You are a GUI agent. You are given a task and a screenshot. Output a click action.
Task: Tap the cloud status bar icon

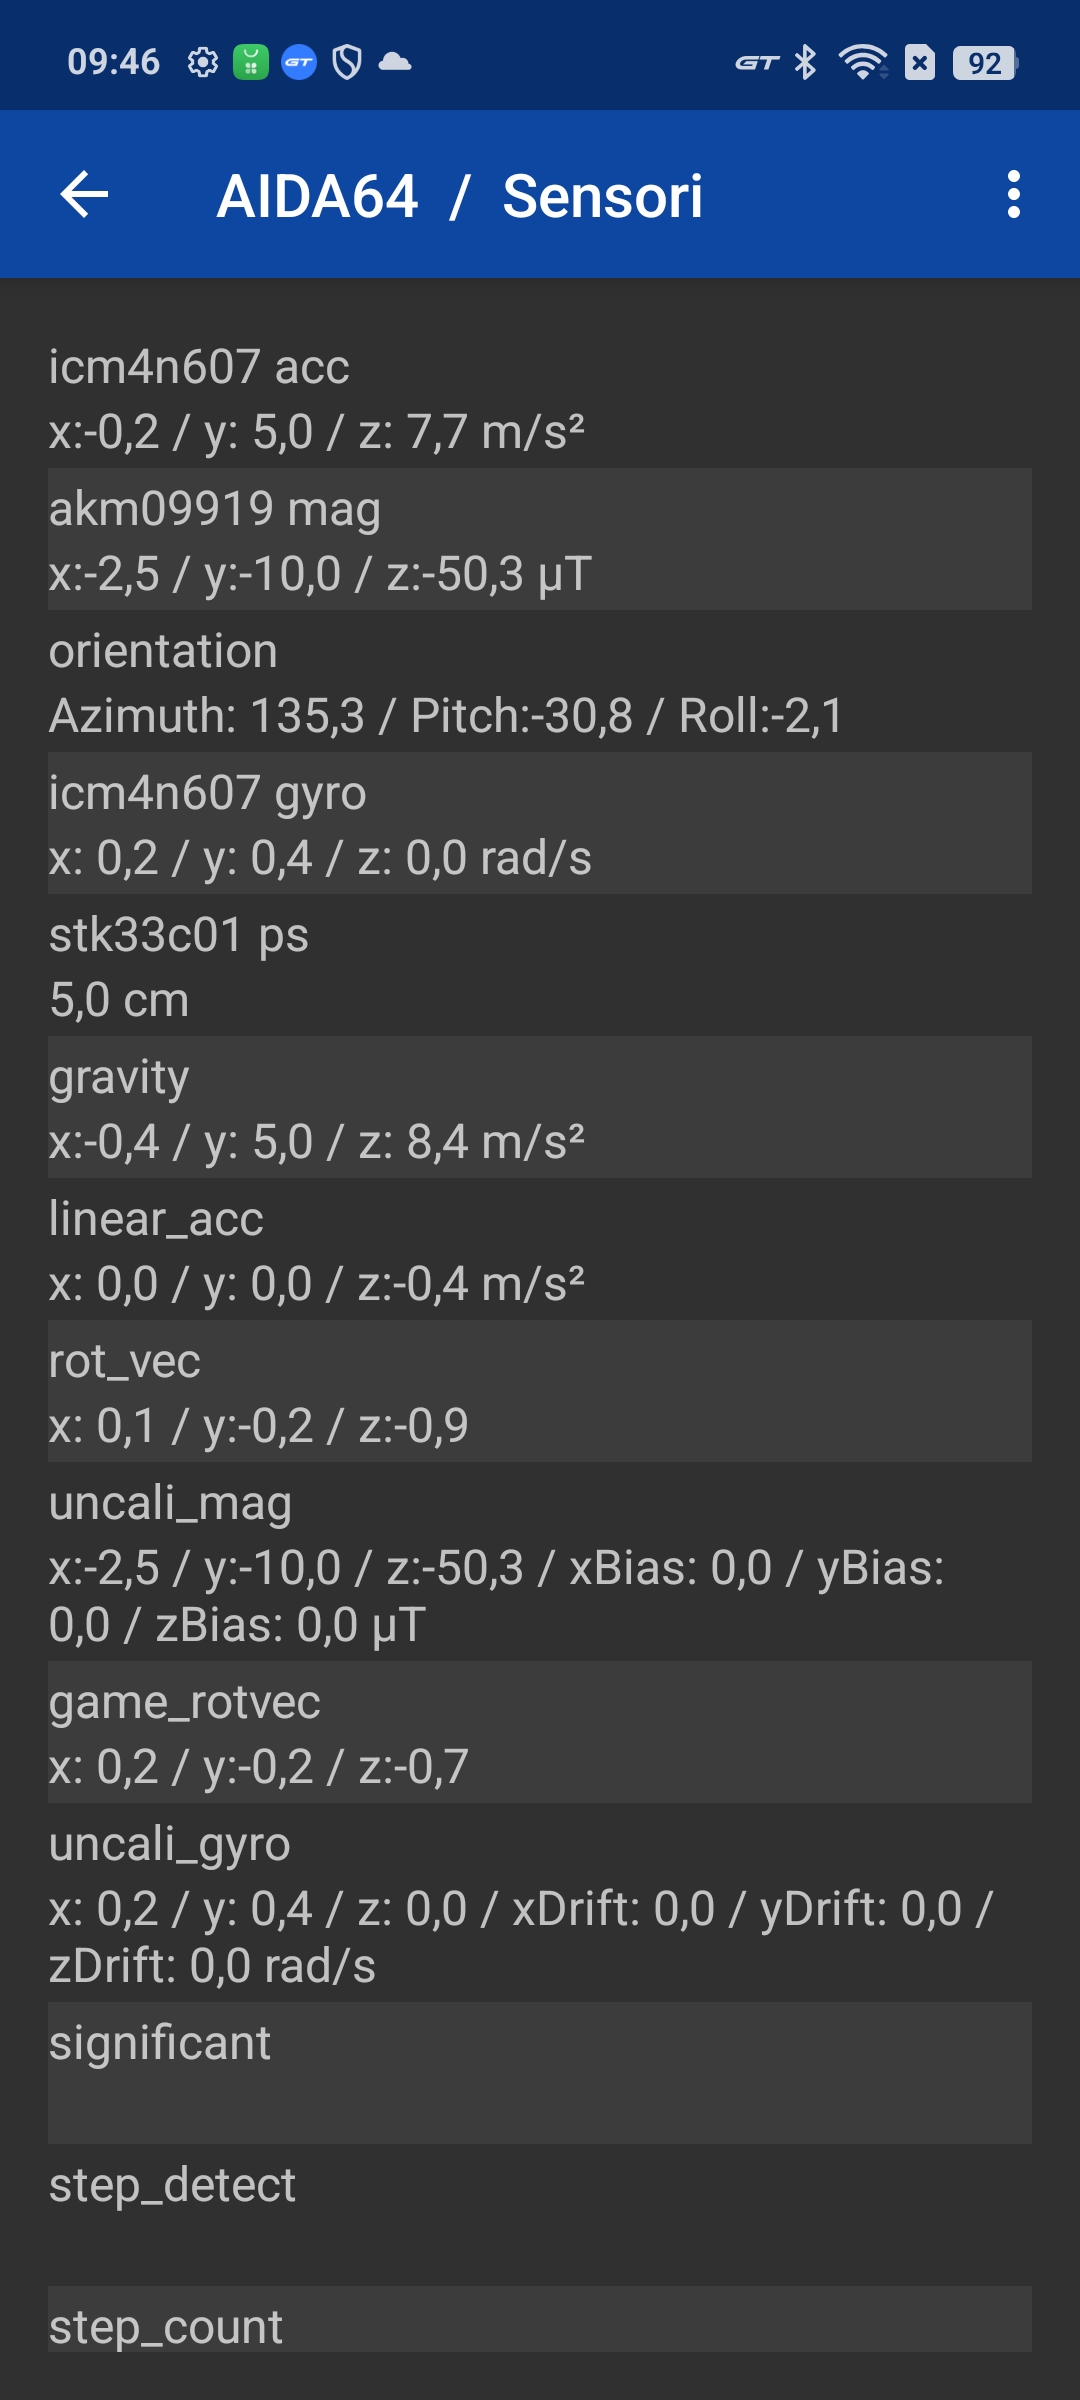(x=395, y=63)
